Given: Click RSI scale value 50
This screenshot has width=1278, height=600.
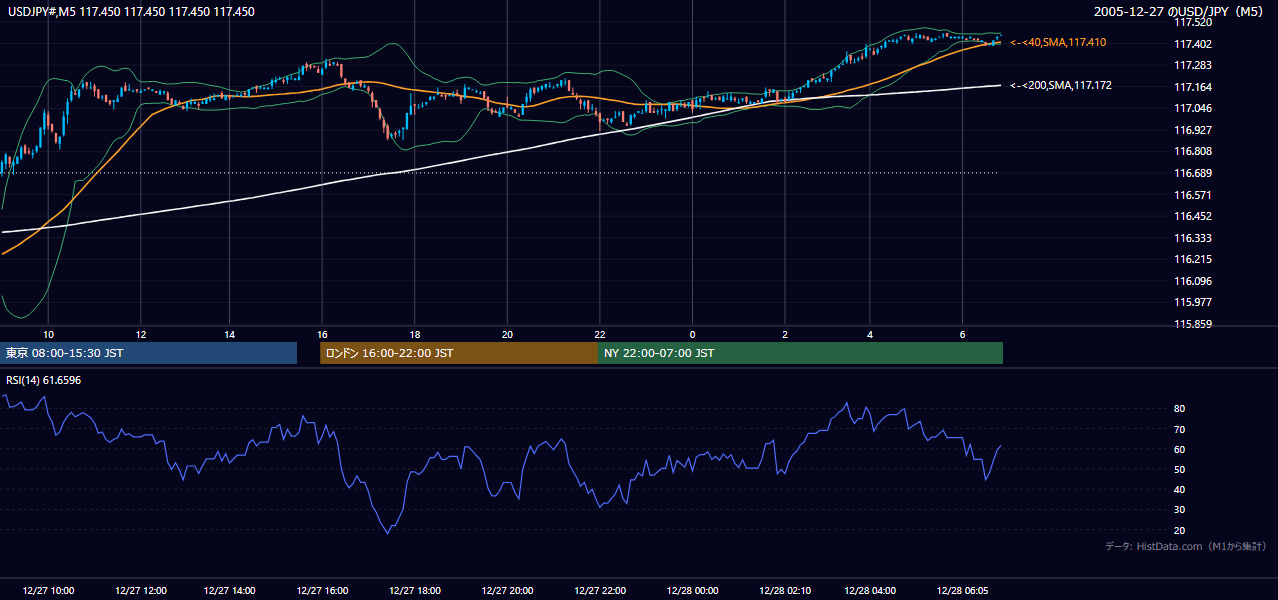Looking at the screenshot, I should pyautogui.click(x=1180, y=469).
